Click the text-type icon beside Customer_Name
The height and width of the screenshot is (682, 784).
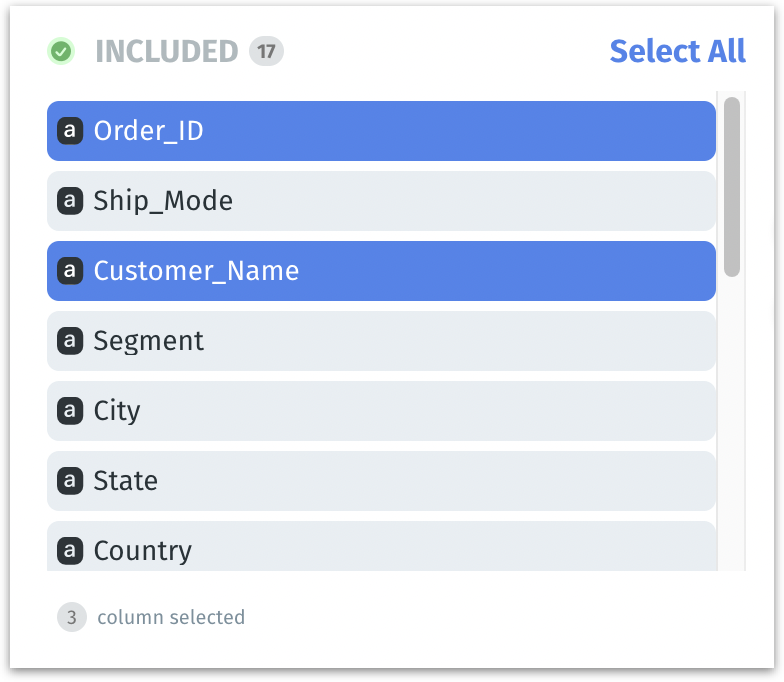click(x=70, y=271)
